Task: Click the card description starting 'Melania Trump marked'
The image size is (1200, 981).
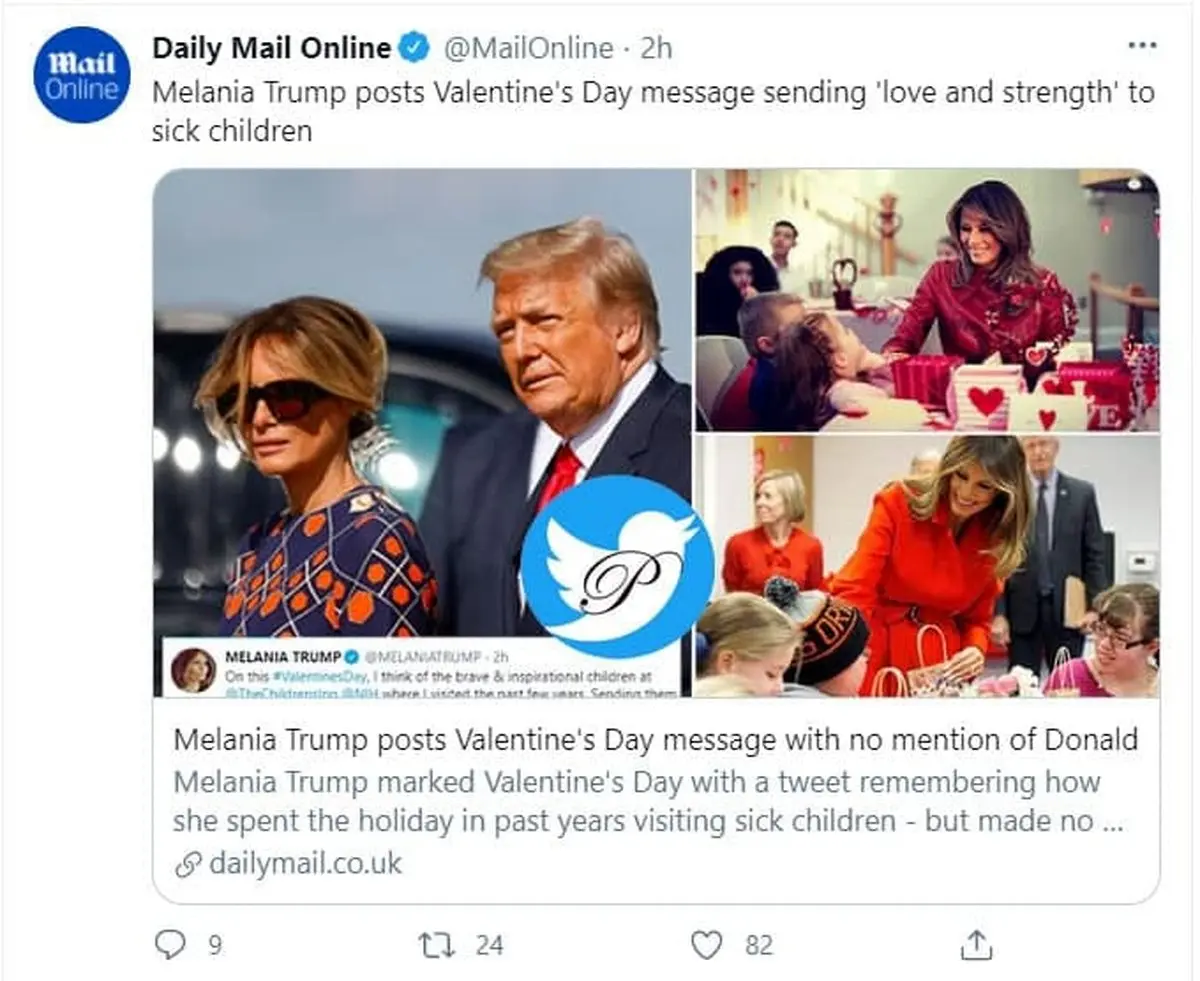Action: click(640, 800)
